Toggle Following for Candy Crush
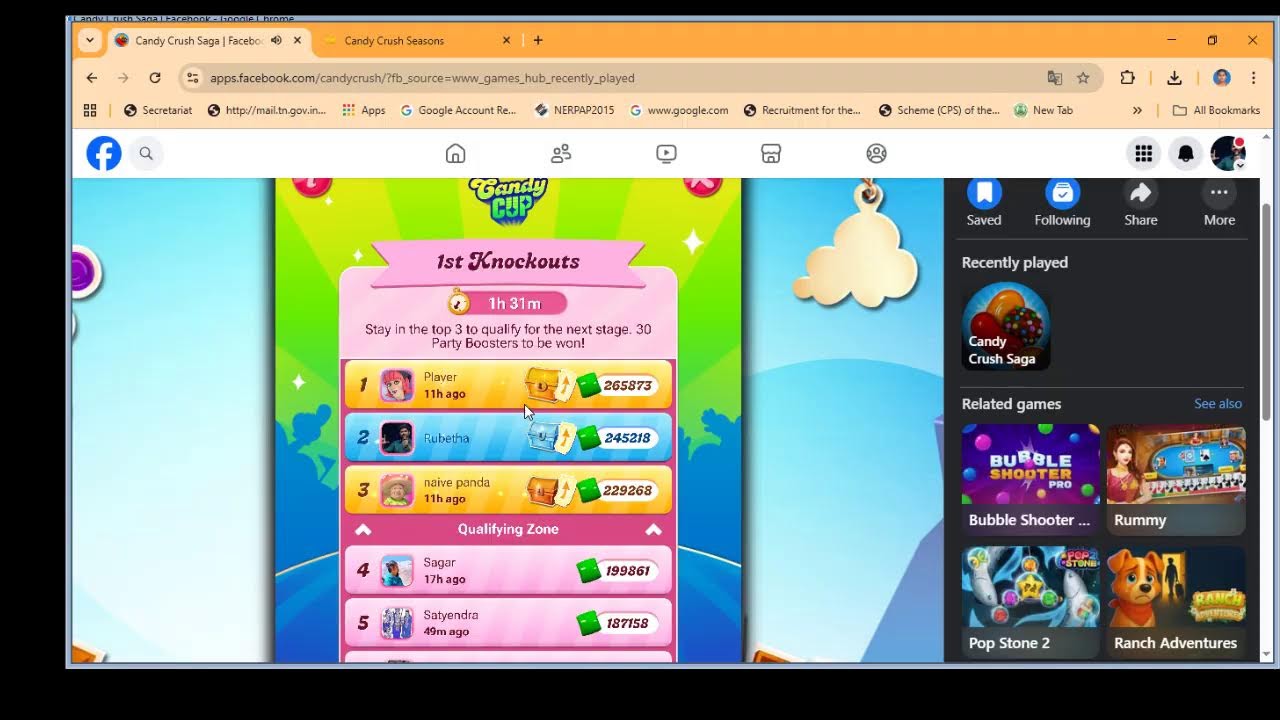 [x=1062, y=193]
